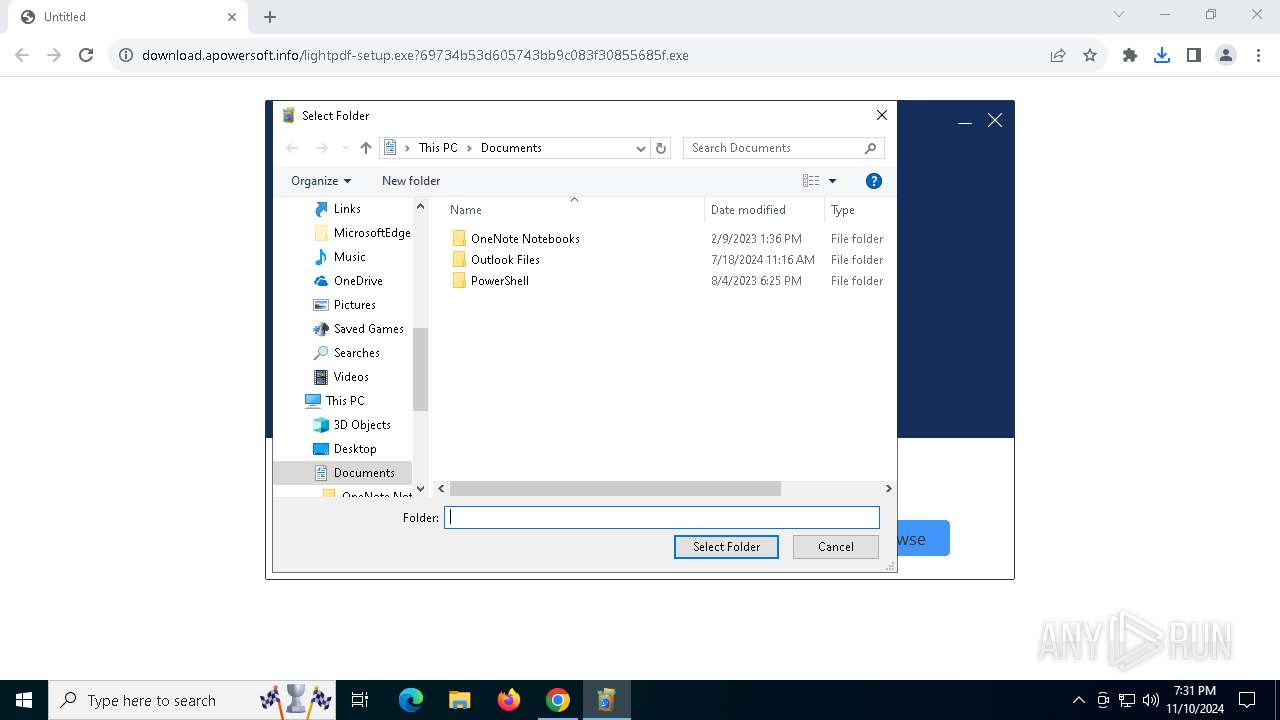This screenshot has width=1280, height=720.
Task: Click the Chrome address bar URL
Action: [415, 56]
